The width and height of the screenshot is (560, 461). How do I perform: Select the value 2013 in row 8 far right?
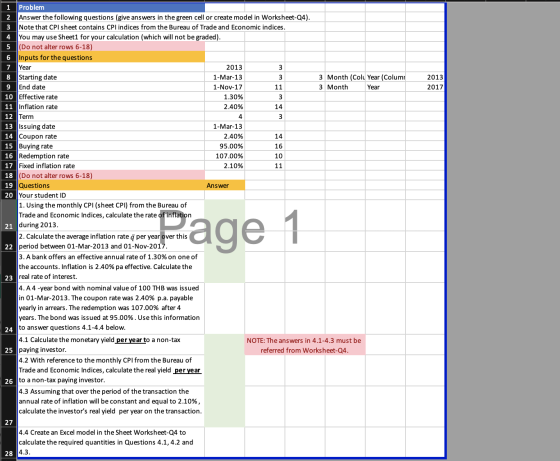point(425,77)
